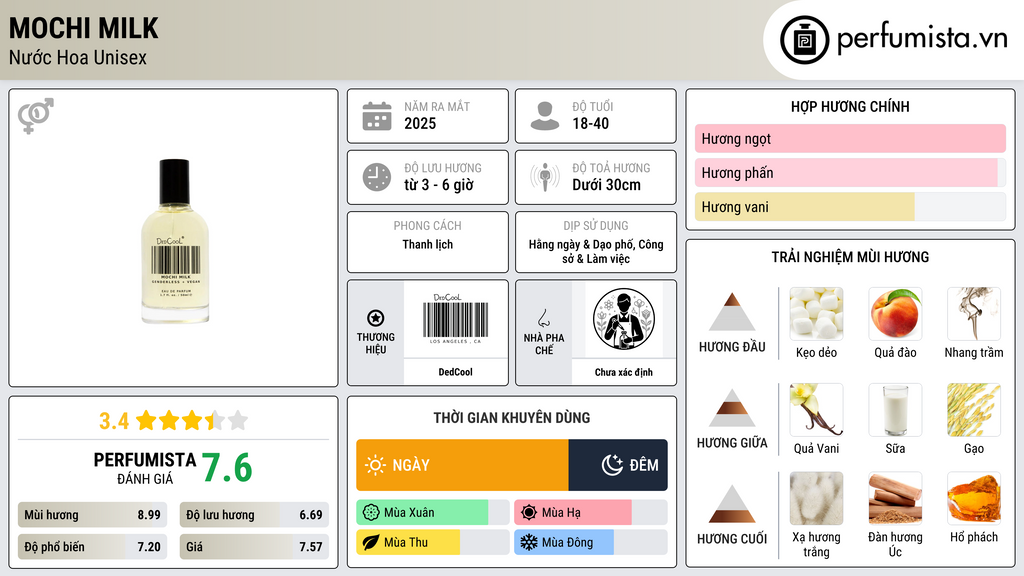Click the Hương đầu pyramid icon

732,312
